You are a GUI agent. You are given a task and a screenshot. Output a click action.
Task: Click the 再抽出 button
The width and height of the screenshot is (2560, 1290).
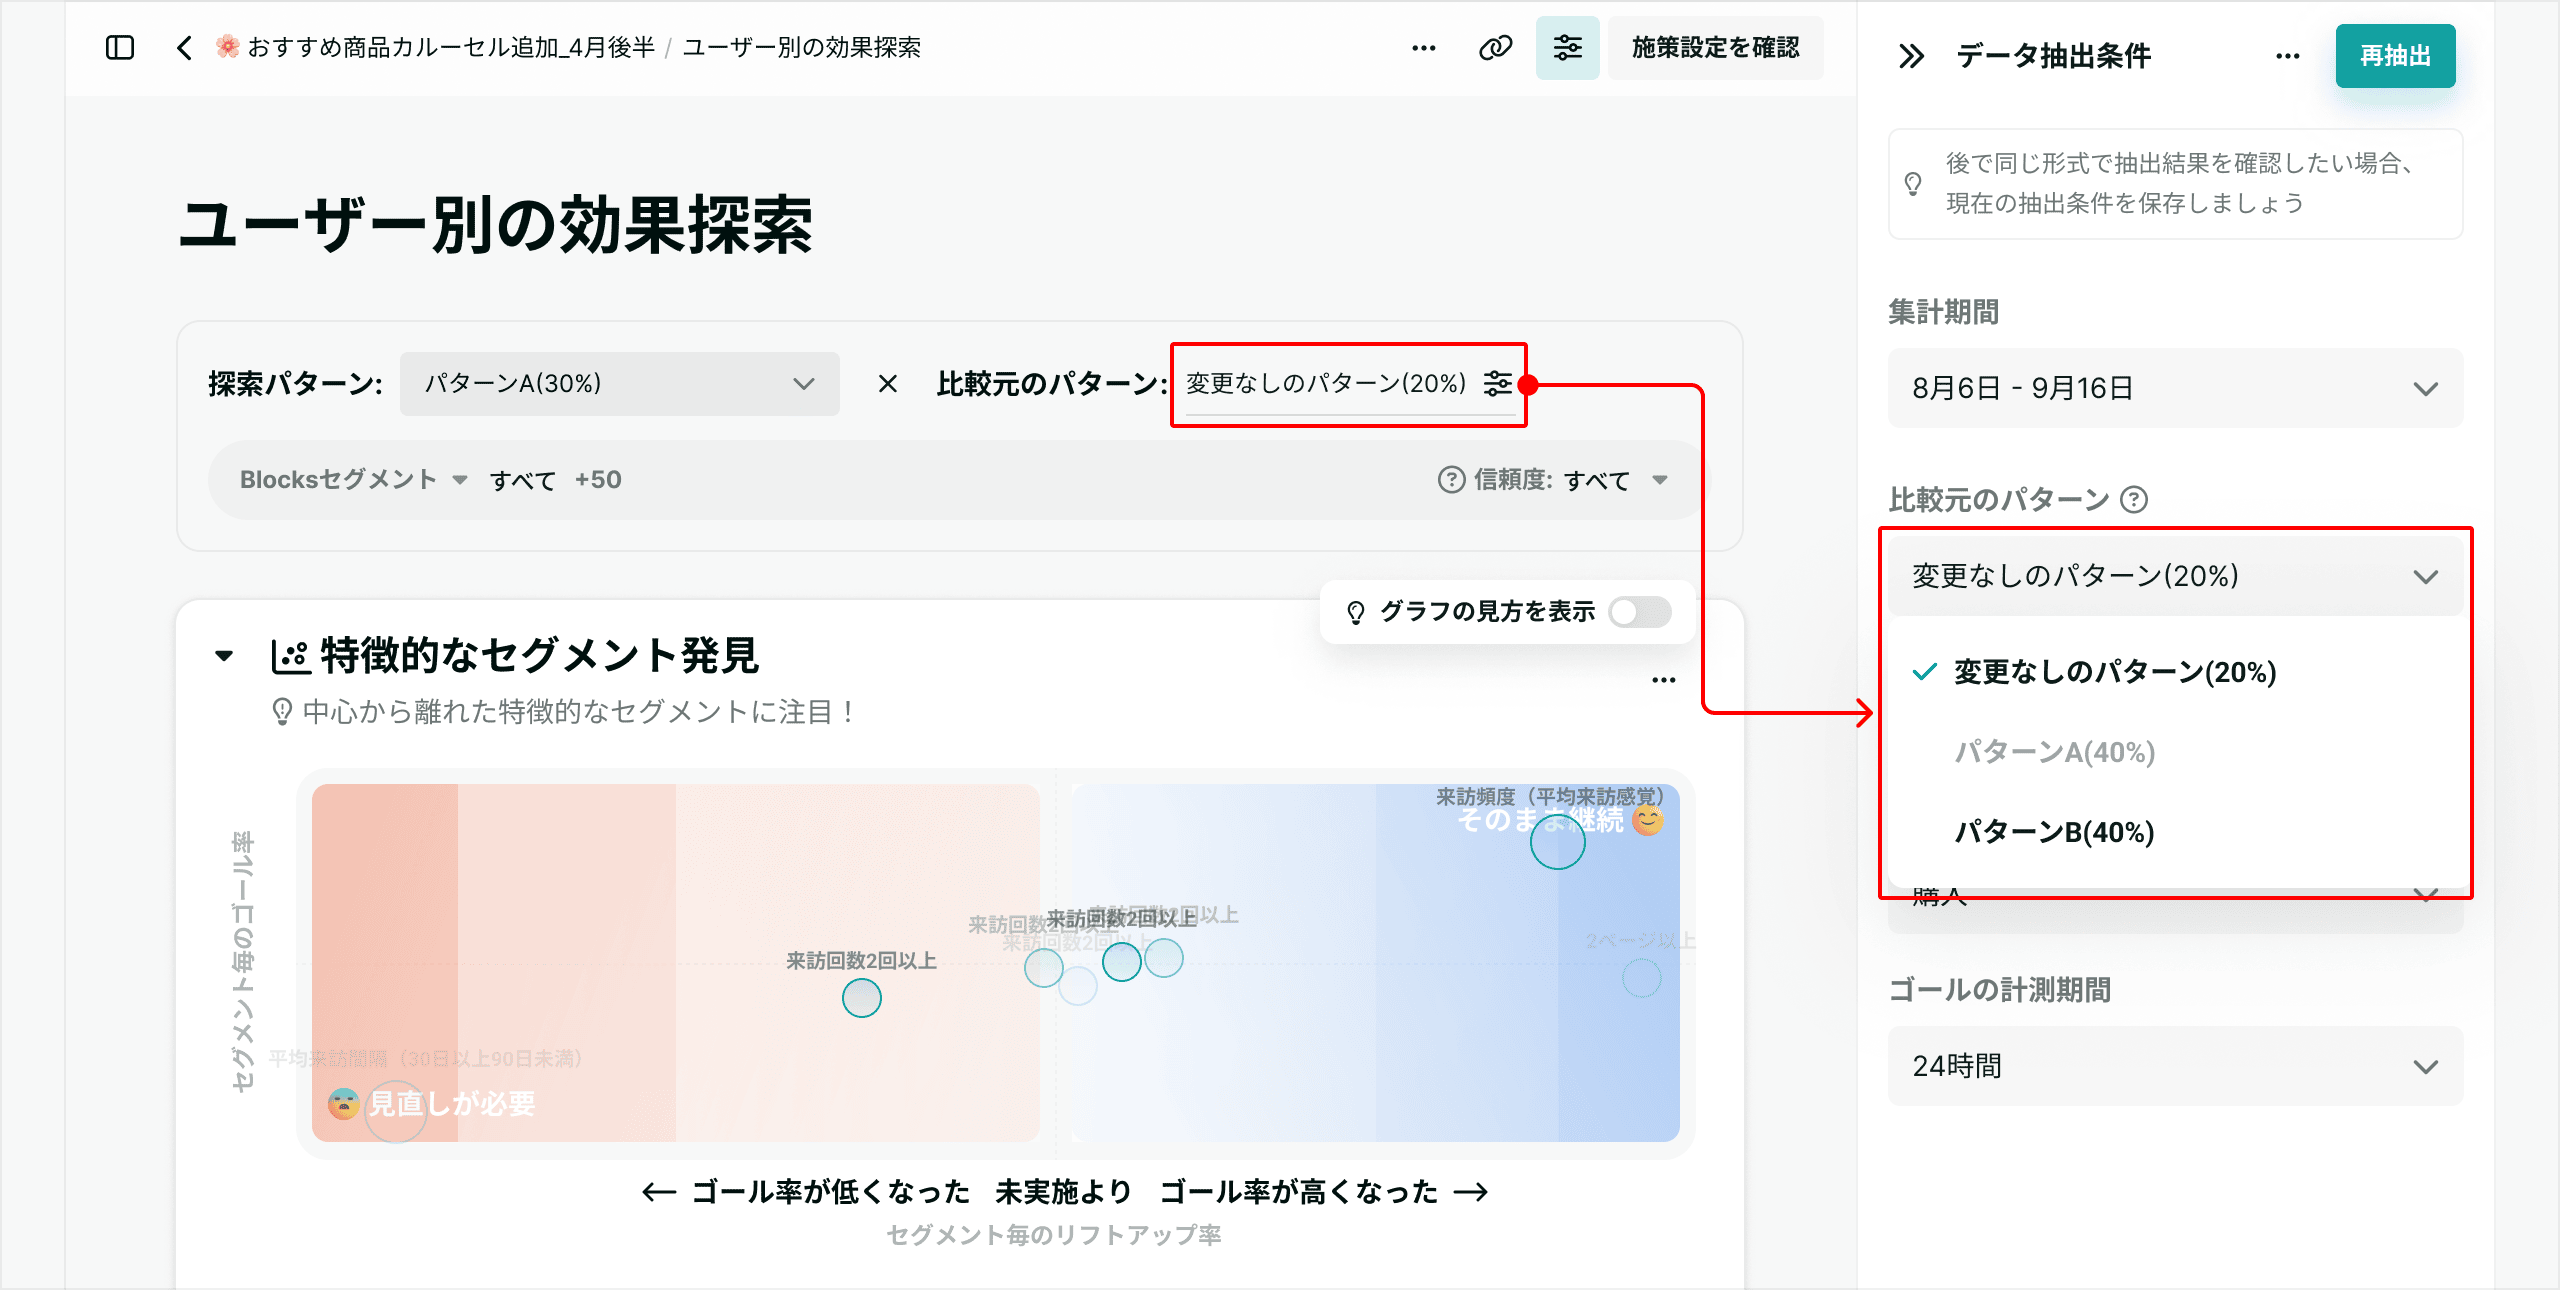pos(2395,56)
